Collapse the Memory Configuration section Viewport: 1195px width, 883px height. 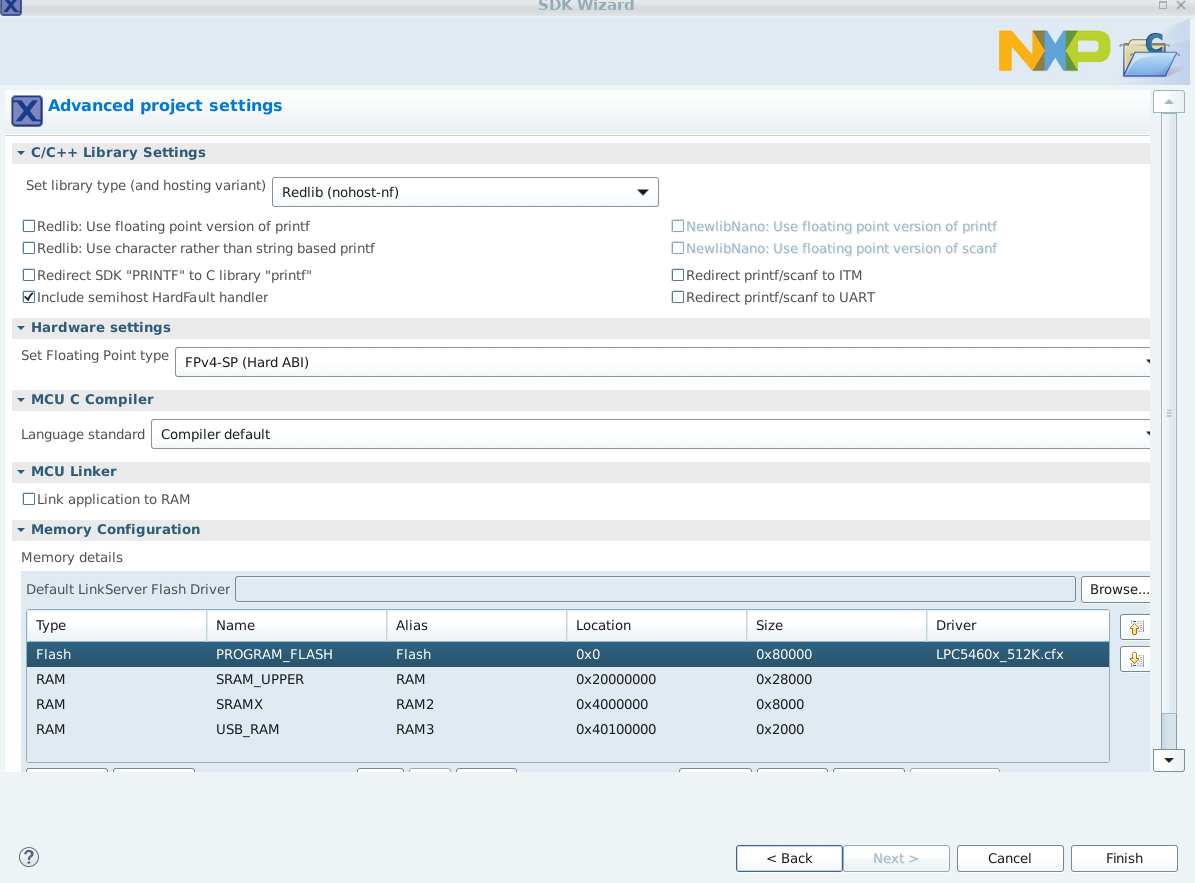(22, 529)
